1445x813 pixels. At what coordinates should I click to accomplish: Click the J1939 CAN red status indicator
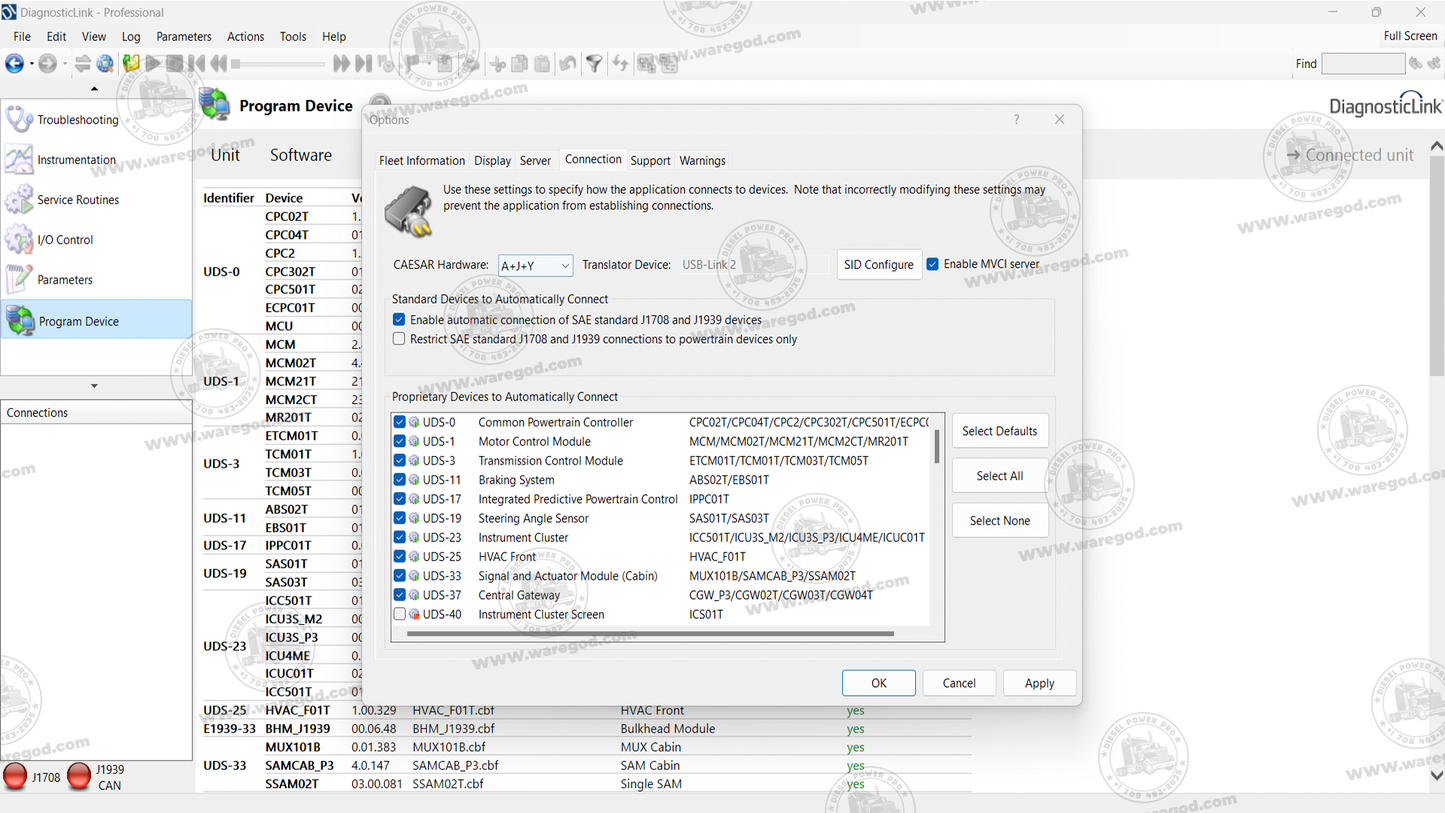(79, 776)
